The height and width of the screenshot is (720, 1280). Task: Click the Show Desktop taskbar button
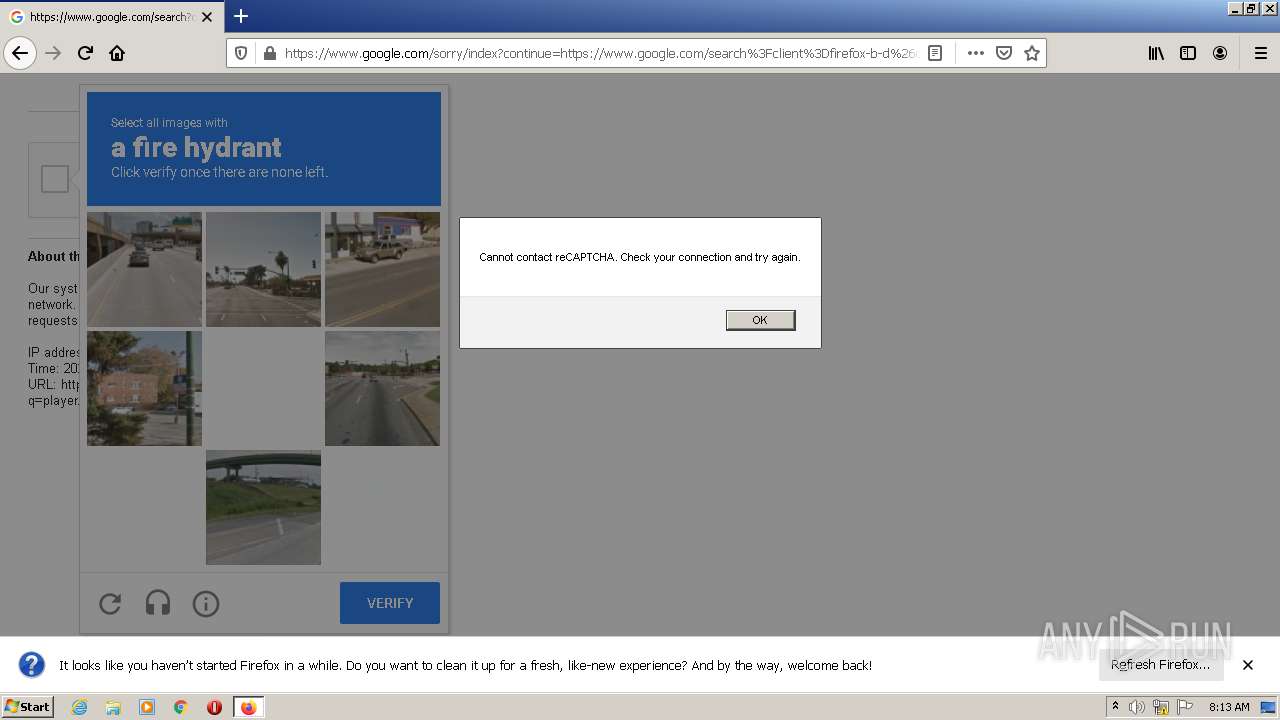tap(1269, 707)
